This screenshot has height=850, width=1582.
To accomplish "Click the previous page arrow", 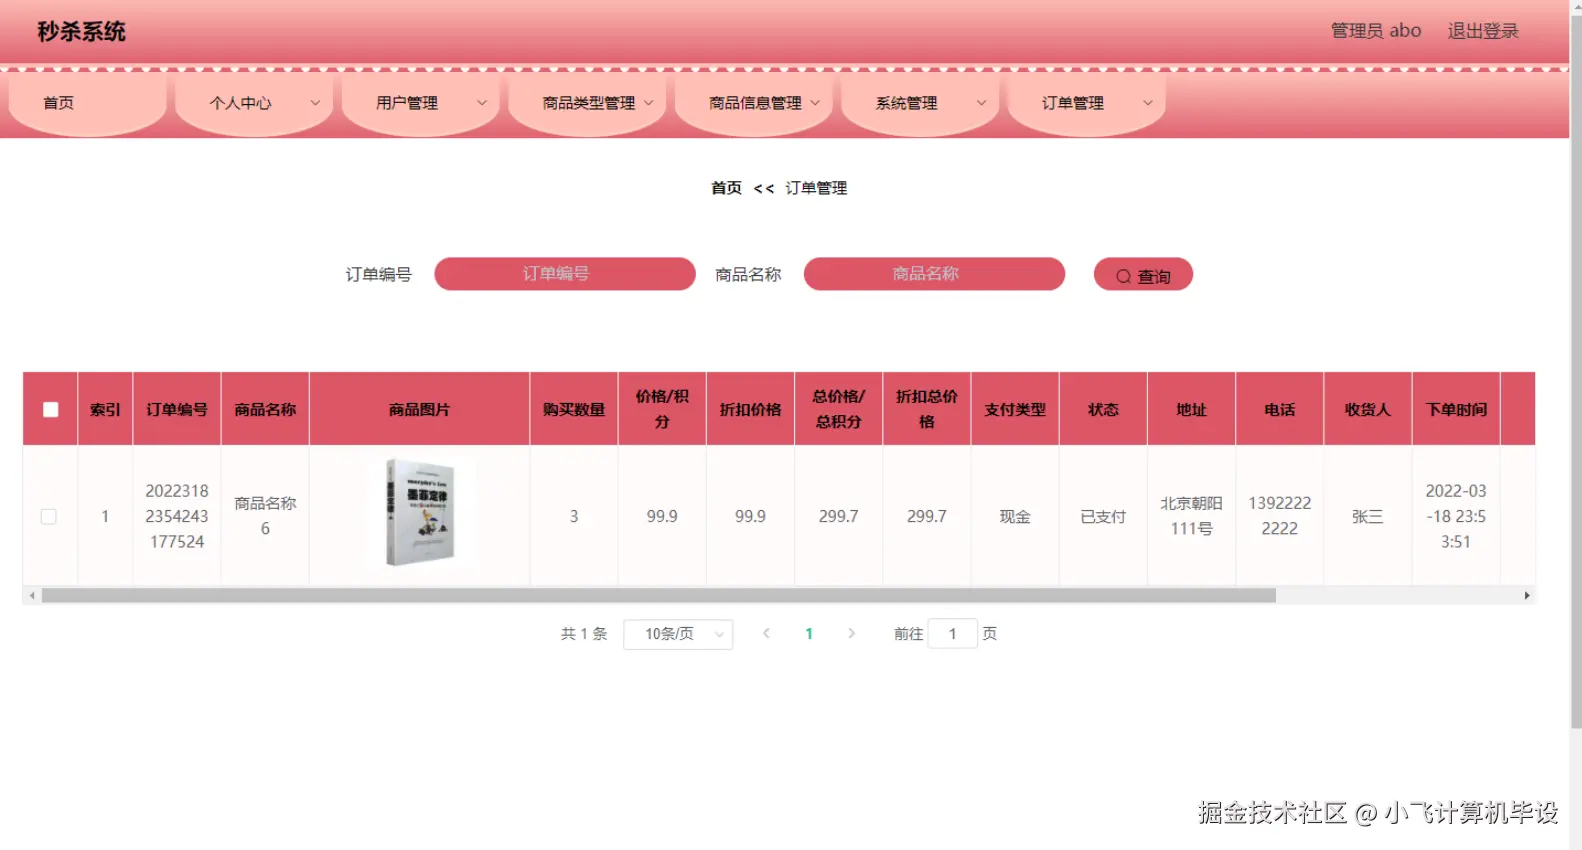I will [x=766, y=634].
